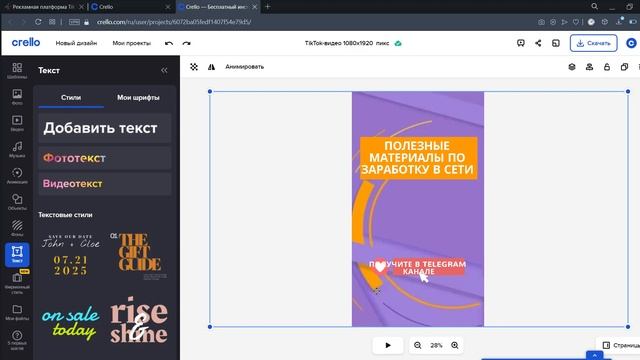Viewport: 640px width, 360px height.
Task: Select the rise & shine text style
Action: click(139, 320)
